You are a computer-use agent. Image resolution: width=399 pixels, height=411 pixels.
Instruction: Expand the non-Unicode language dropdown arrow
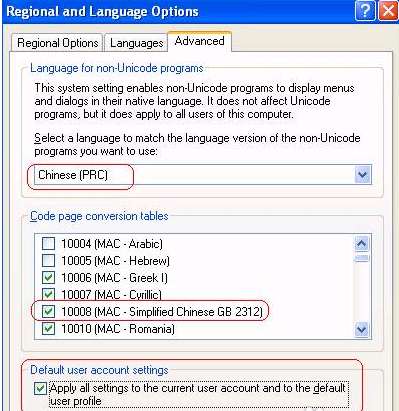(x=362, y=175)
